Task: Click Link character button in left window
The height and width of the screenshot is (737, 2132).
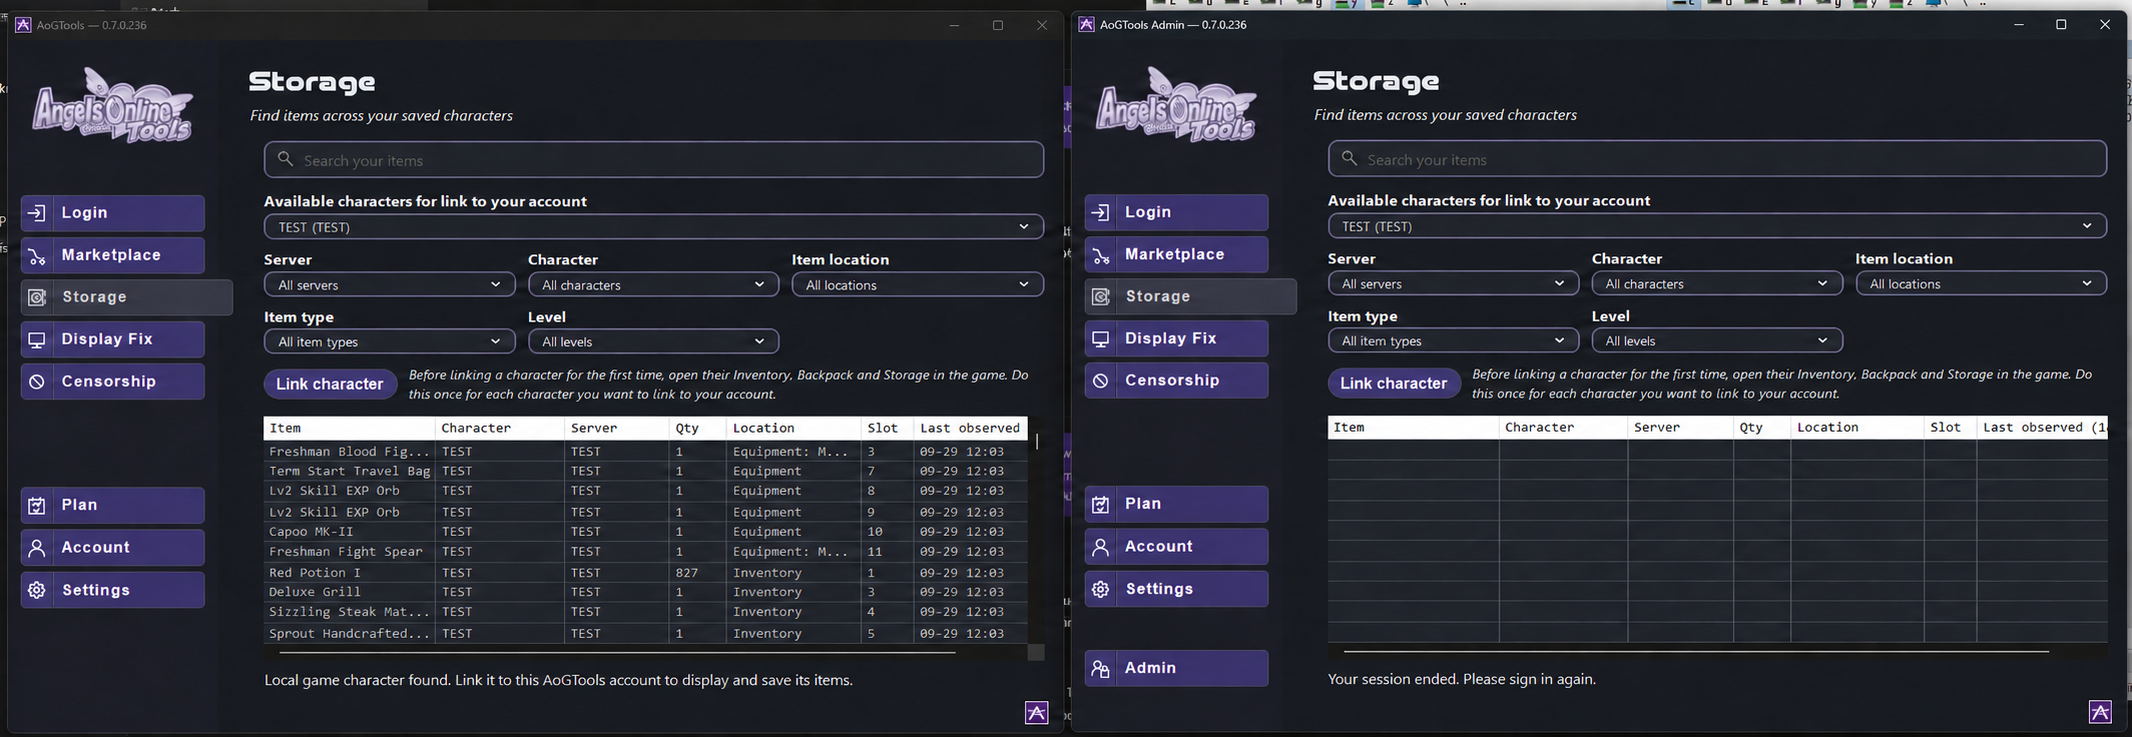Action: click(x=330, y=384)
